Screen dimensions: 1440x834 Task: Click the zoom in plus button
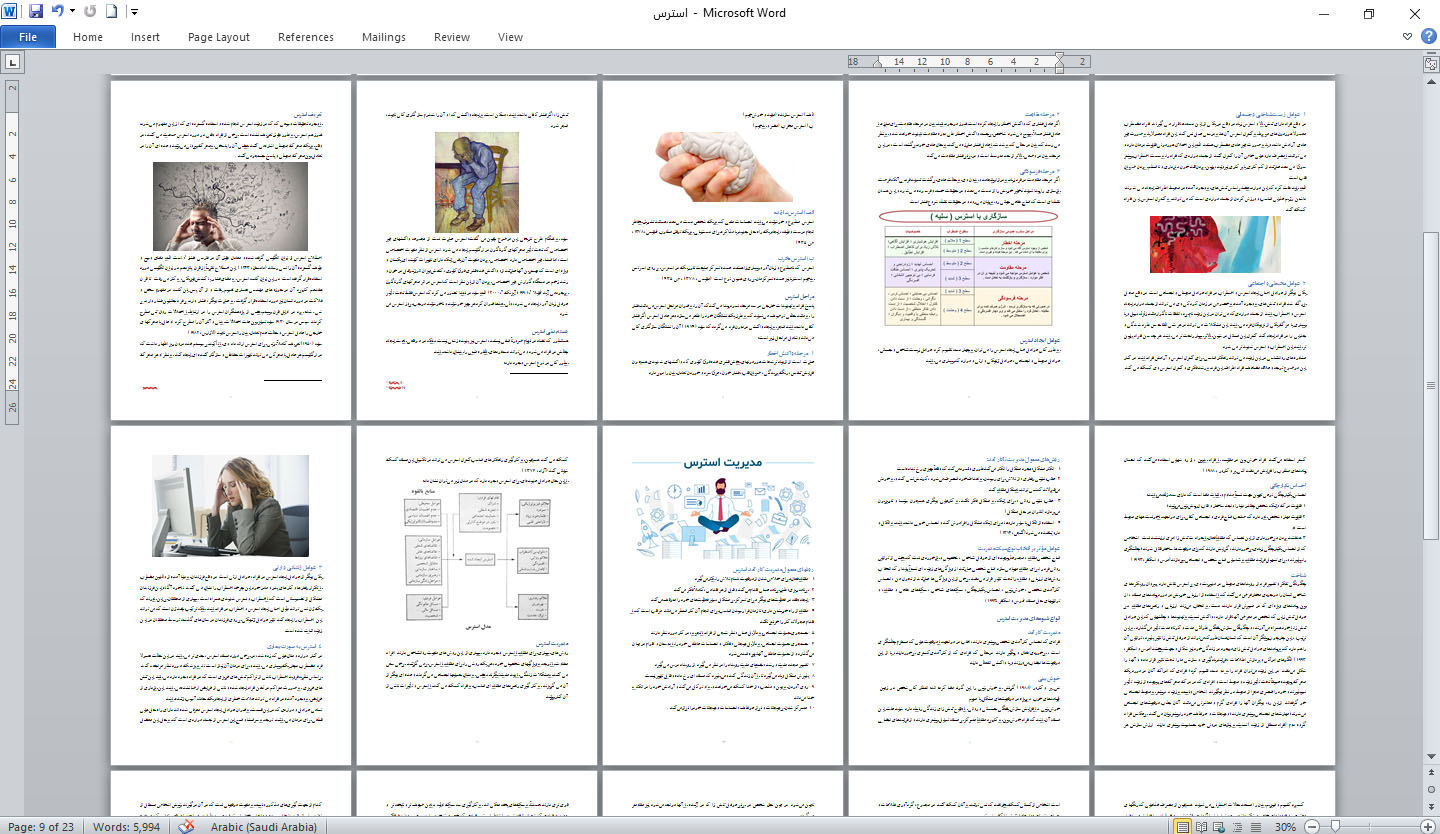click(x=1428, y=827)
